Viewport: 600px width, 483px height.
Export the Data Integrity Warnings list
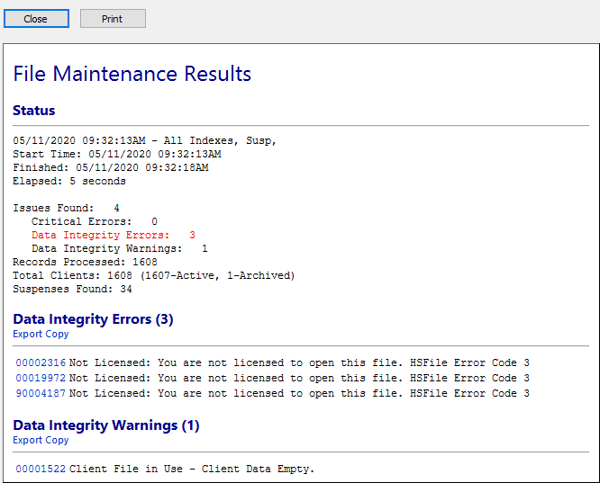[x=28, y=440]
